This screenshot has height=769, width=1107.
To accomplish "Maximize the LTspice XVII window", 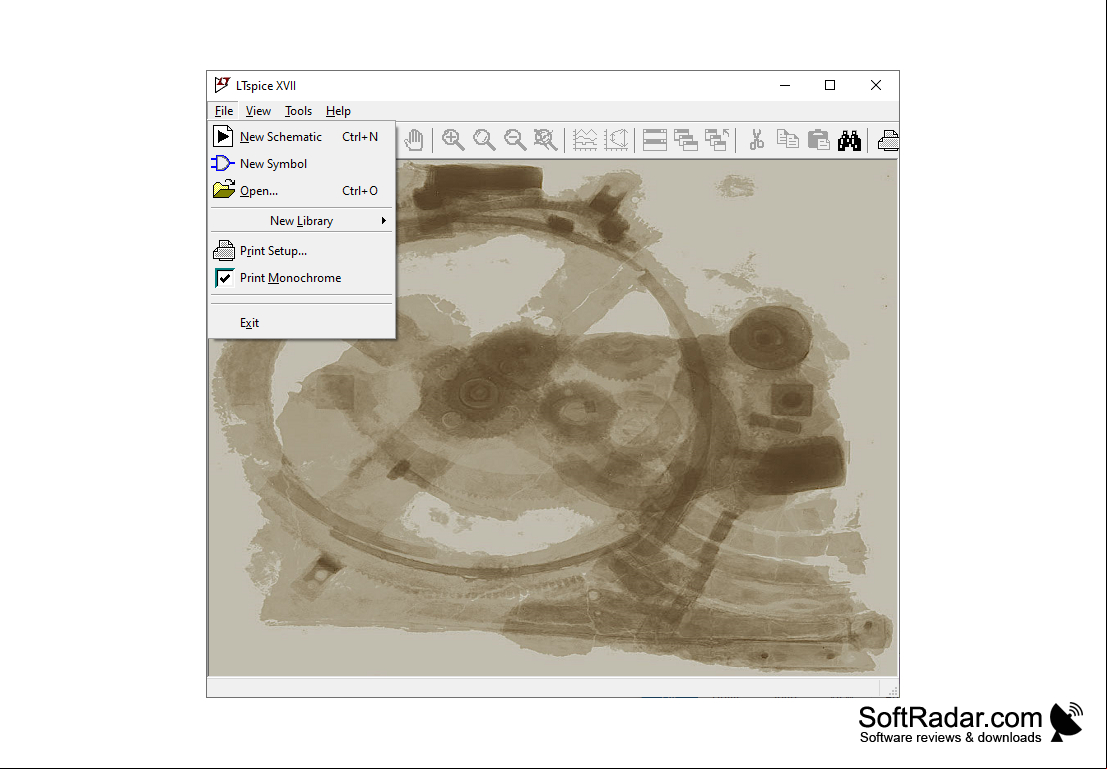I will 830,85.
